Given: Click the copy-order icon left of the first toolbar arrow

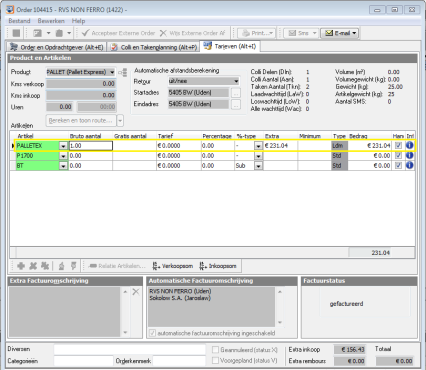Looking at the screenshot, I should (37, 33).
